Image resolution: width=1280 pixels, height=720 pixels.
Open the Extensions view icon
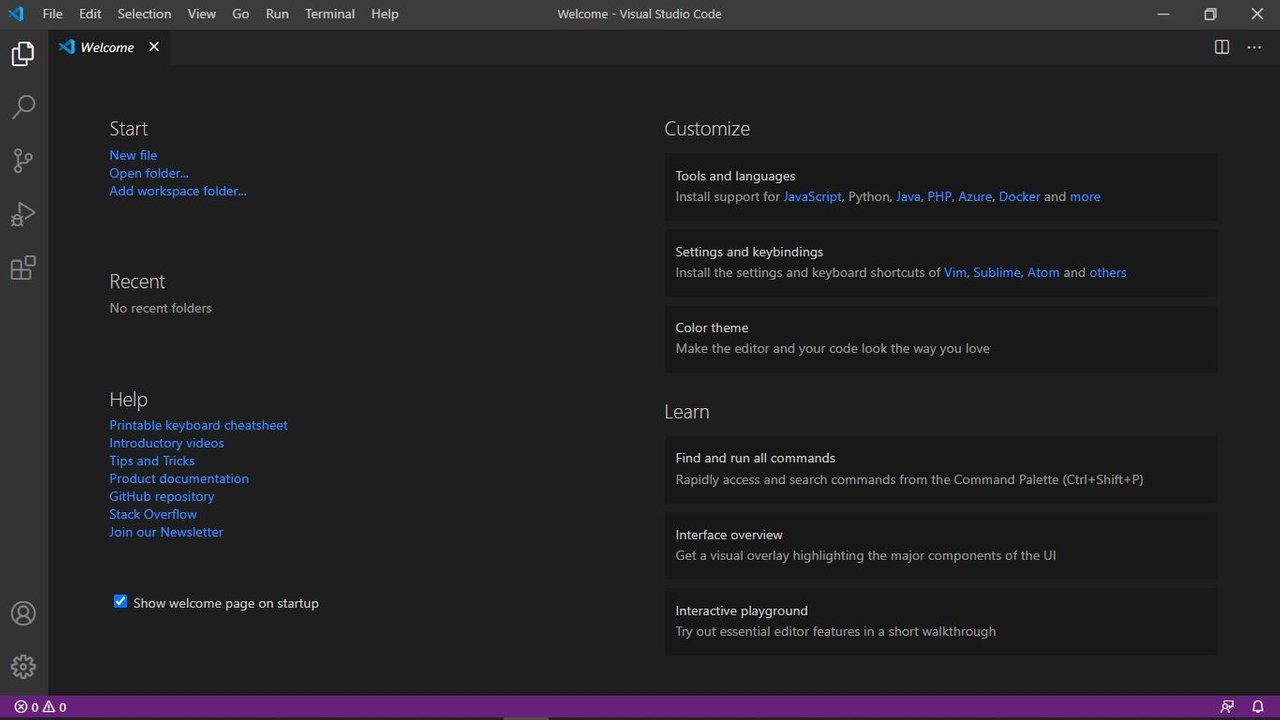[x=23, y=268]
